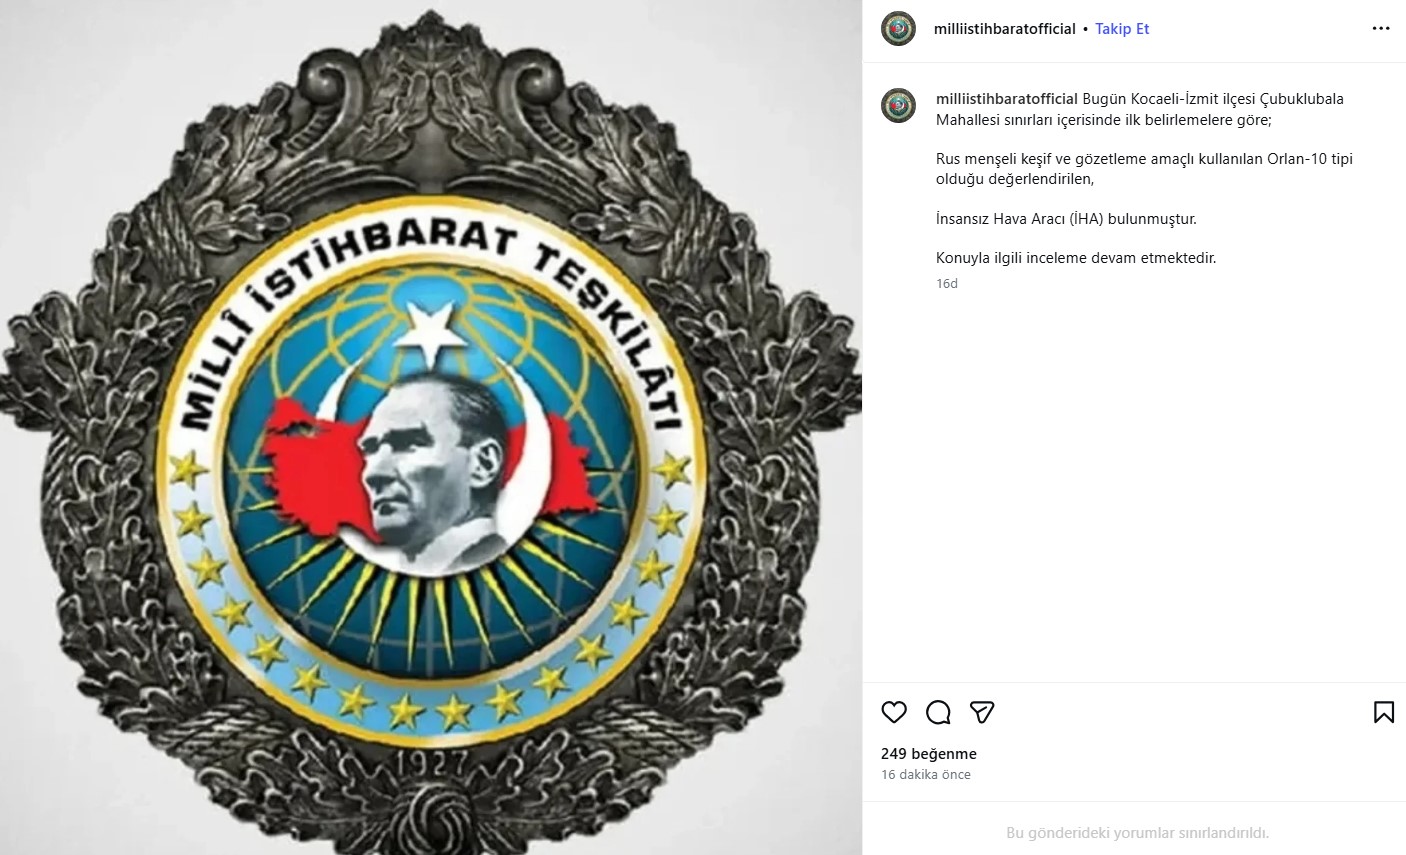Open the profile avatar in the post header

[898, 29]
